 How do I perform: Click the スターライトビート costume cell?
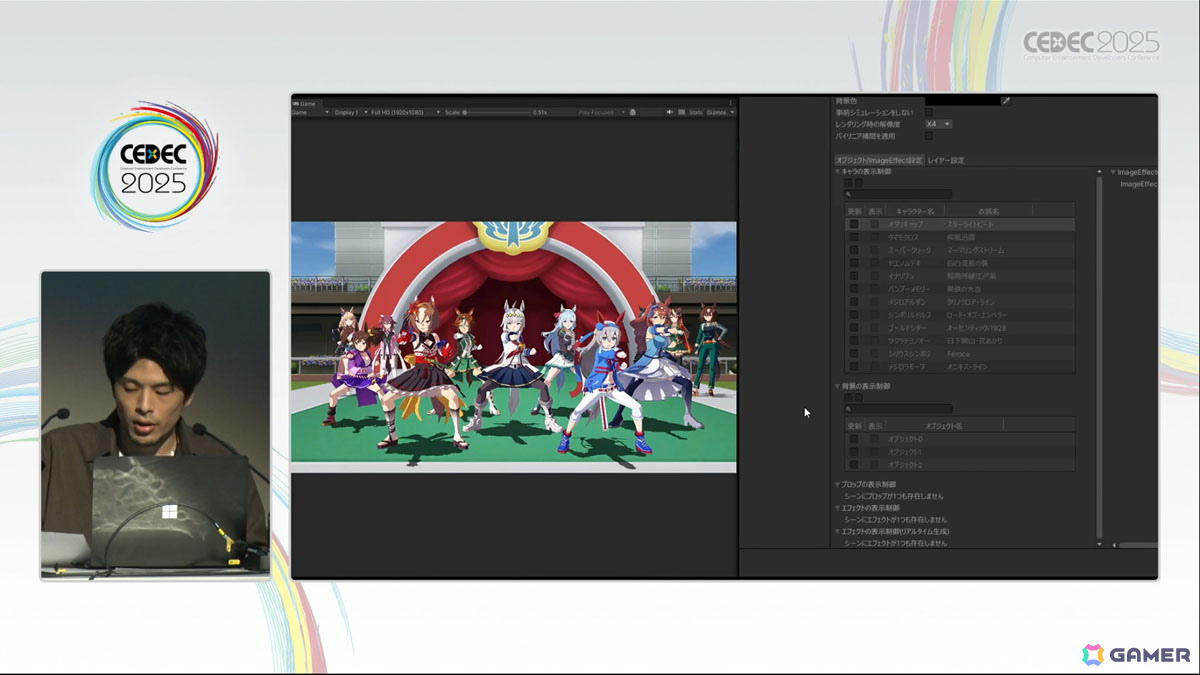click(970, 225)
